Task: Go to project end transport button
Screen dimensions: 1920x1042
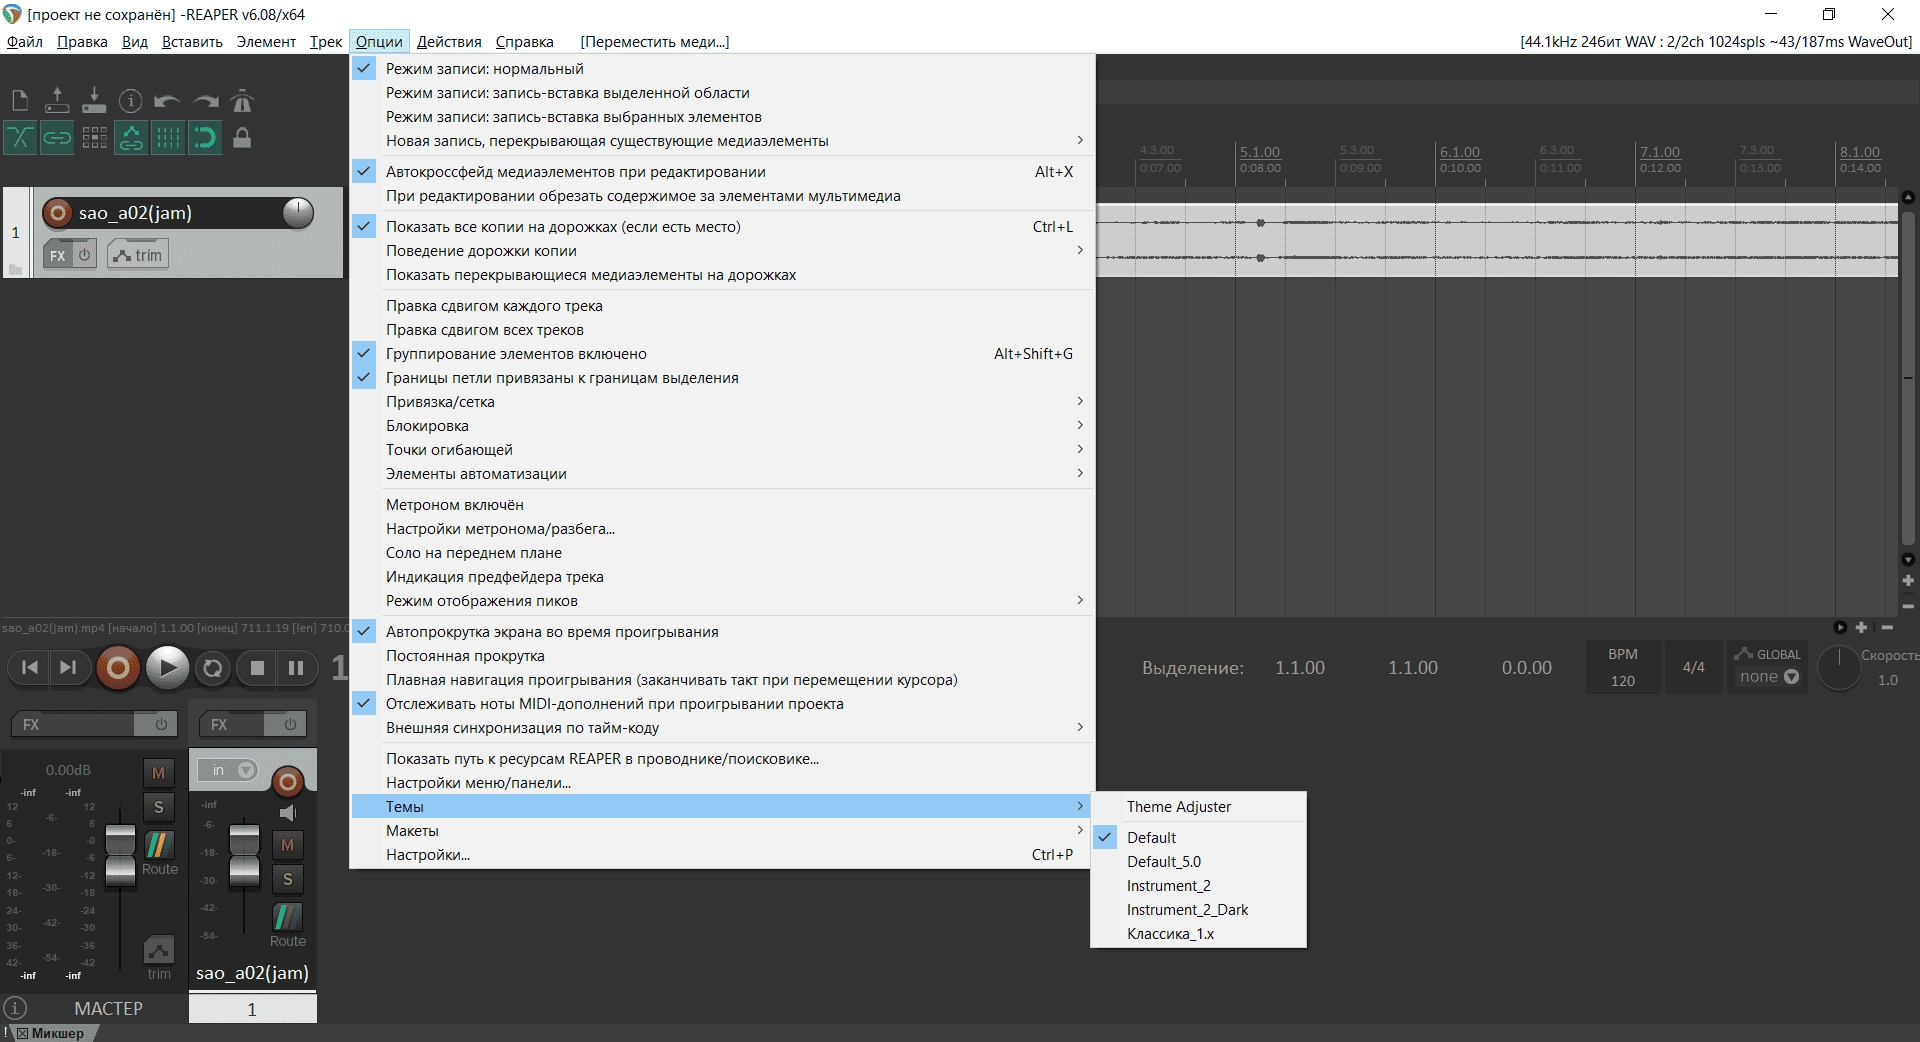Action: click(x=68, y=668)
